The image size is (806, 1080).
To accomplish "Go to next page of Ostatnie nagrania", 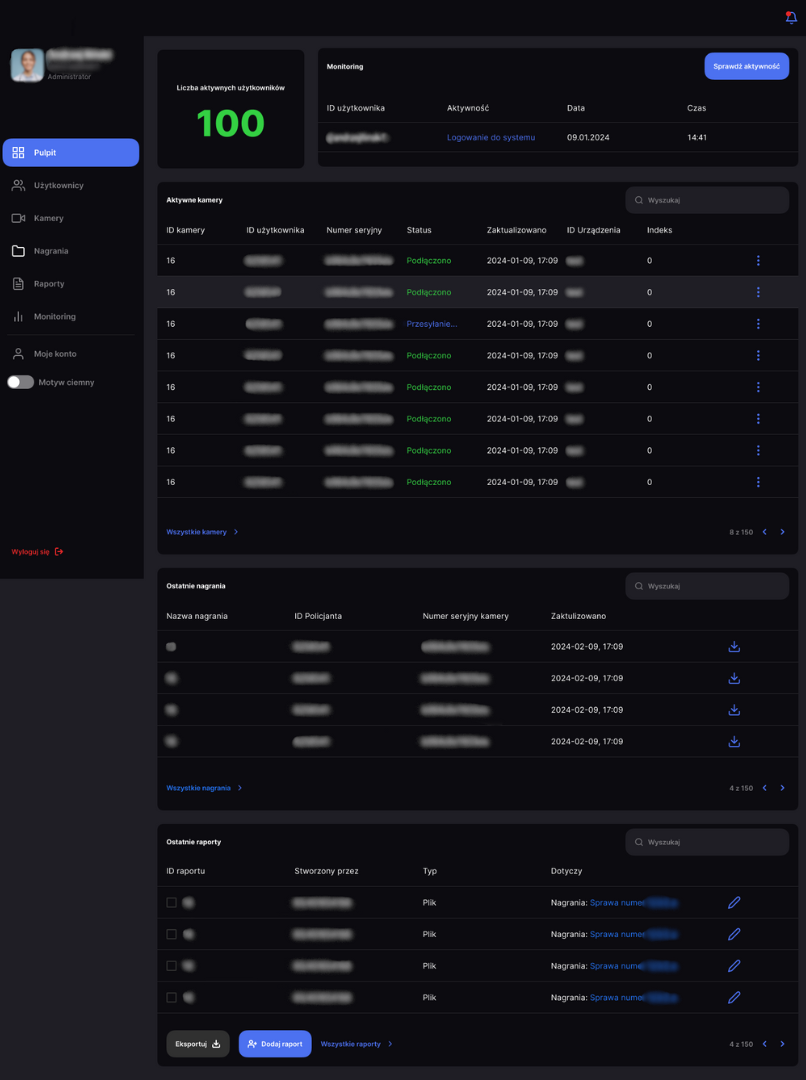I will pyautogui.click(x=783, y=788).
